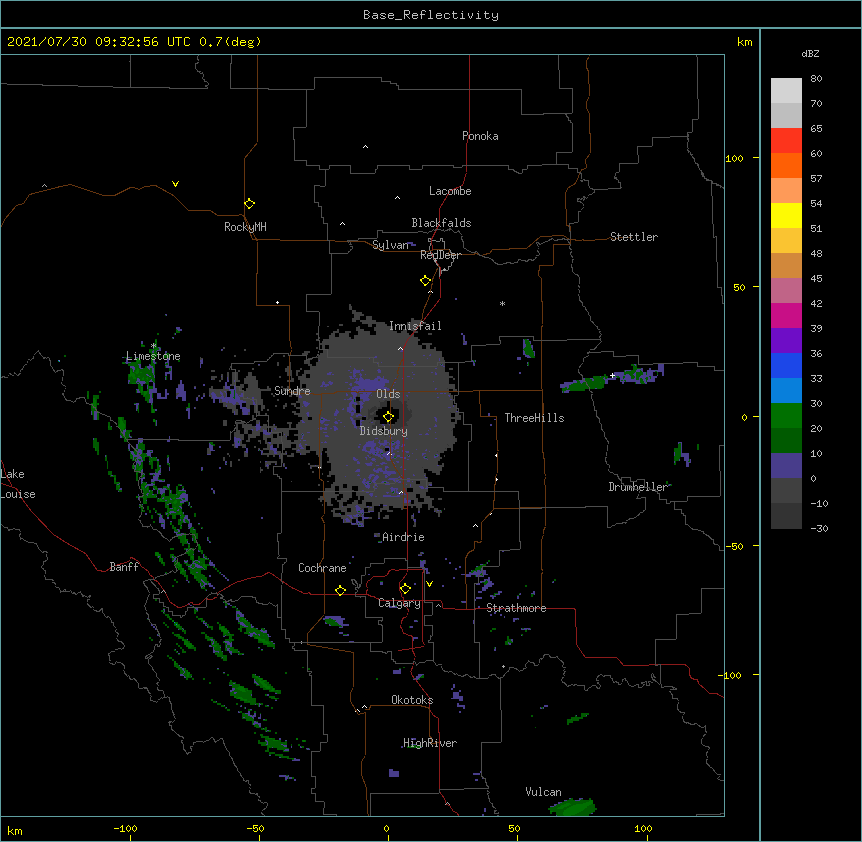Pick the red 60-65 dBZ swatch
Image resolution: width=862 pixels, height=842 pixels.
pyautogui.click(x=786, y=141)
